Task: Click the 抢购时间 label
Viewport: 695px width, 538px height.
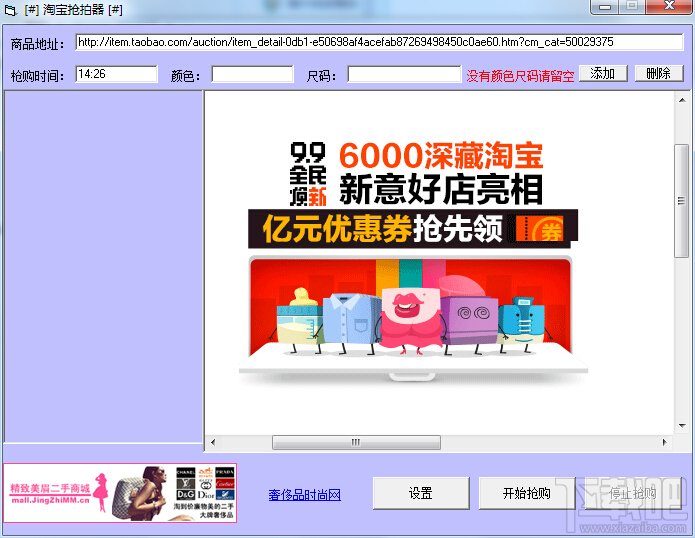Action: [37, 76]
